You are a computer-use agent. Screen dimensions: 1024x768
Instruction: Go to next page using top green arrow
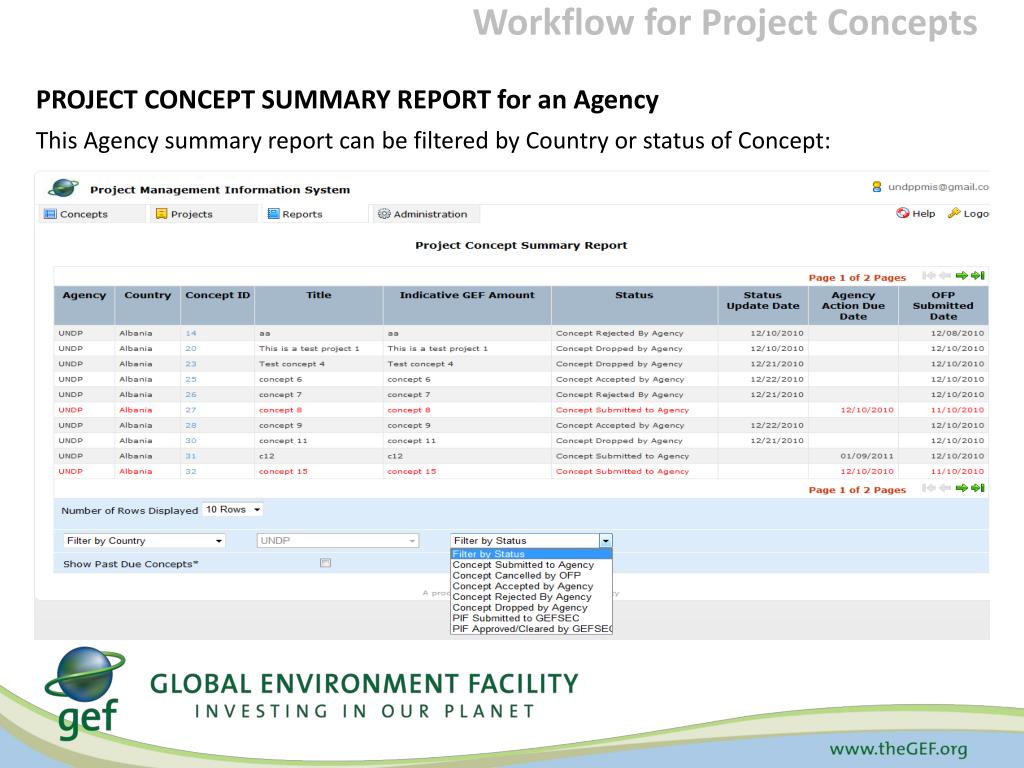coord(961,276)
